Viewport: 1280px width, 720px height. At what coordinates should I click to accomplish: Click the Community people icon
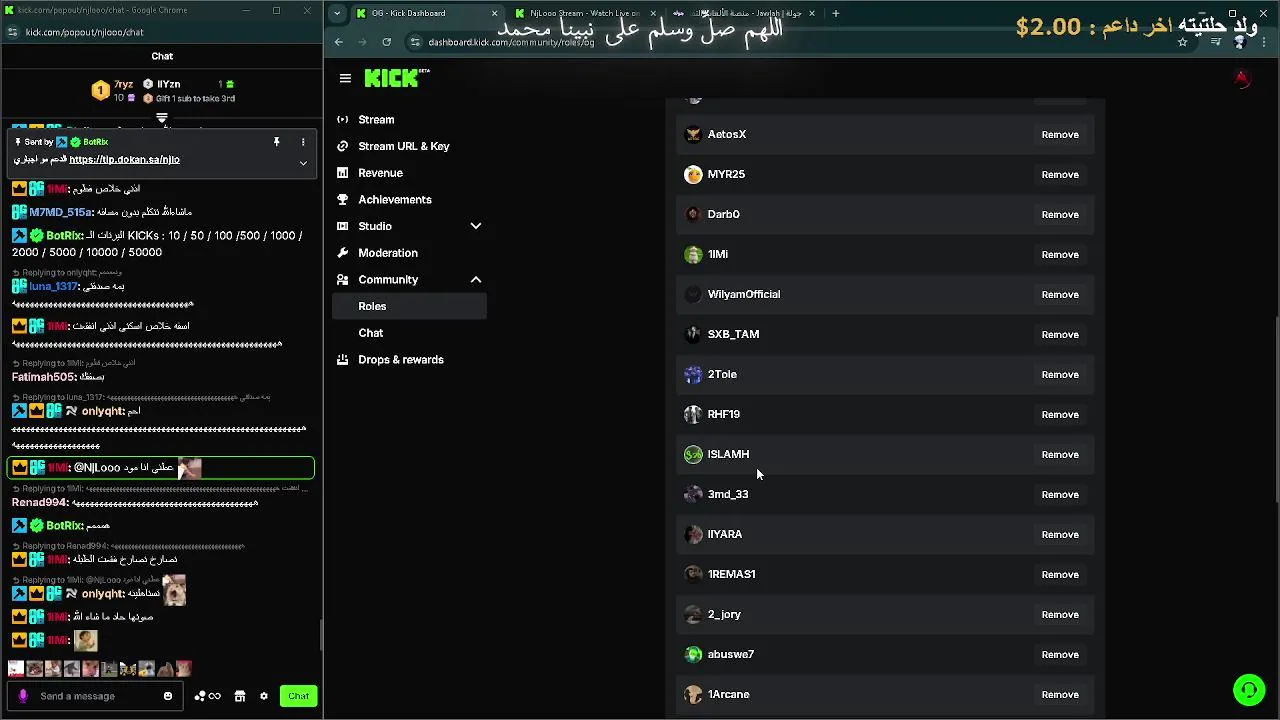(343, 280)
